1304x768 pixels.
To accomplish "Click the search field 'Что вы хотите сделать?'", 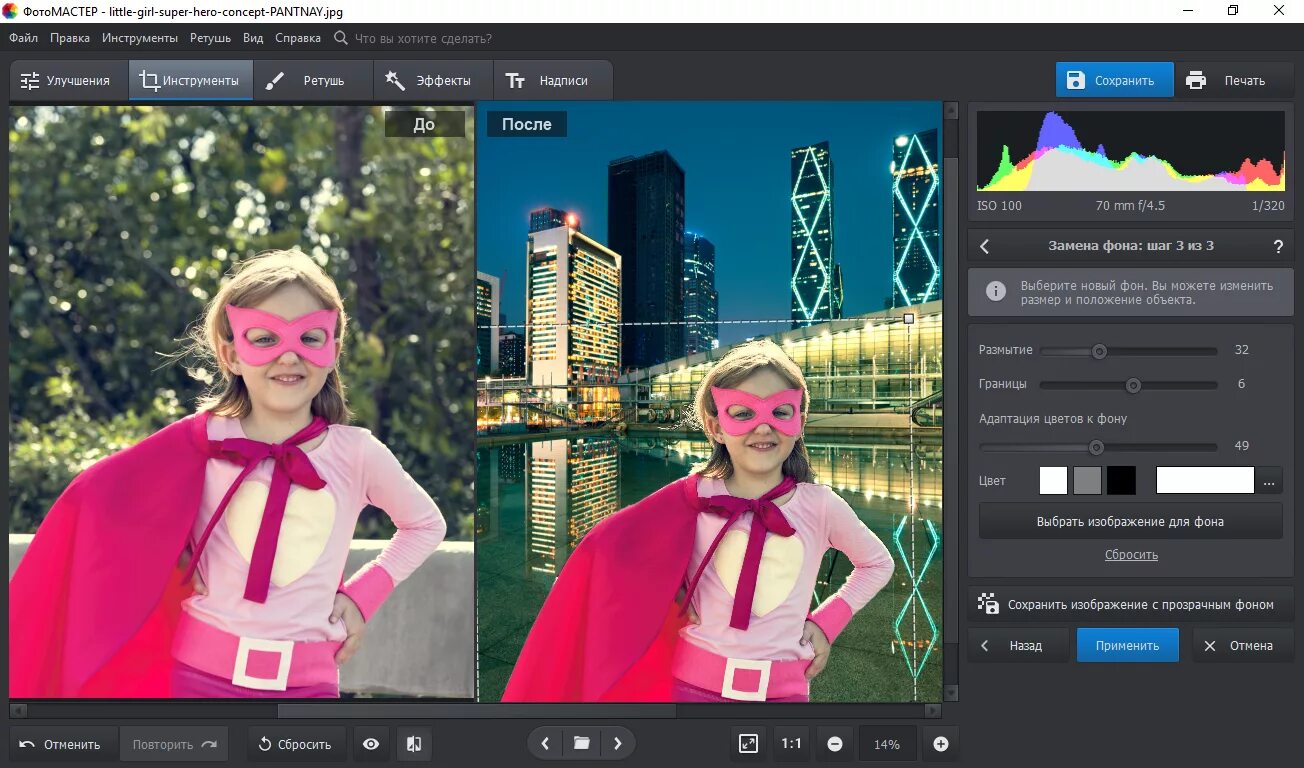I will (423, 38).
